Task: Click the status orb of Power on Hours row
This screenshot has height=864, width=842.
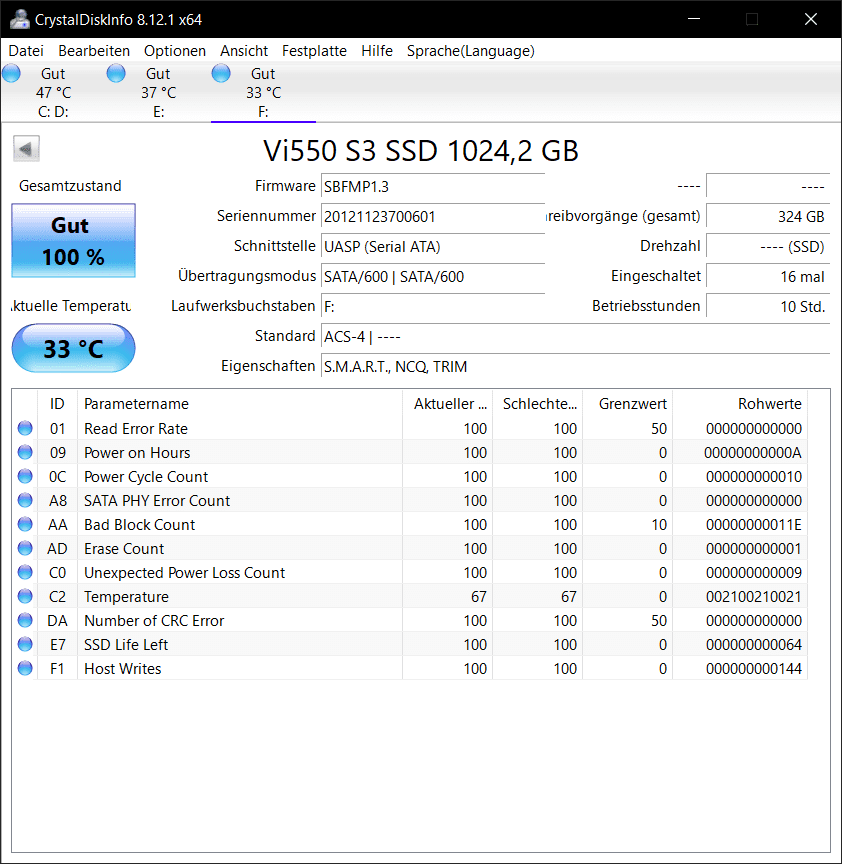Action: (25, 452)
